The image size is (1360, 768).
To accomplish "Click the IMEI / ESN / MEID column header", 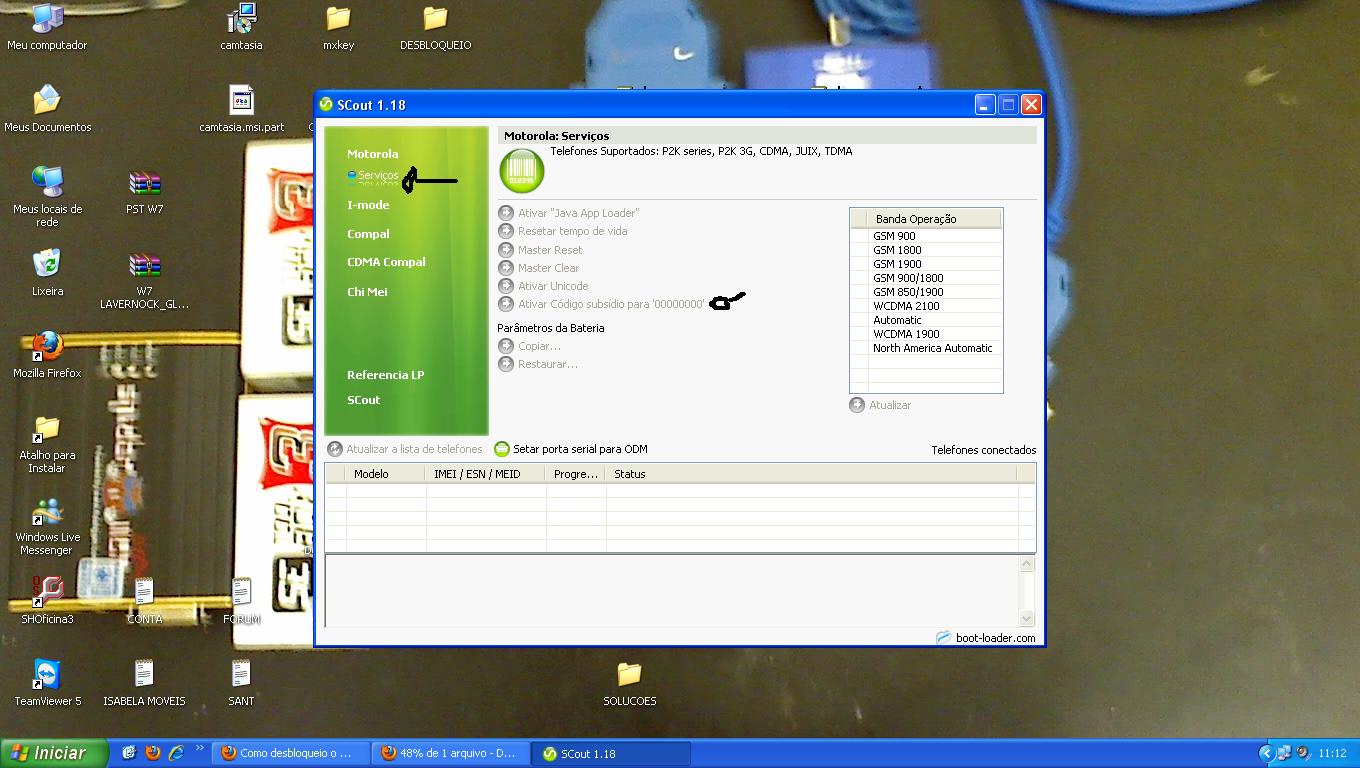I will [x=486, y=474].
